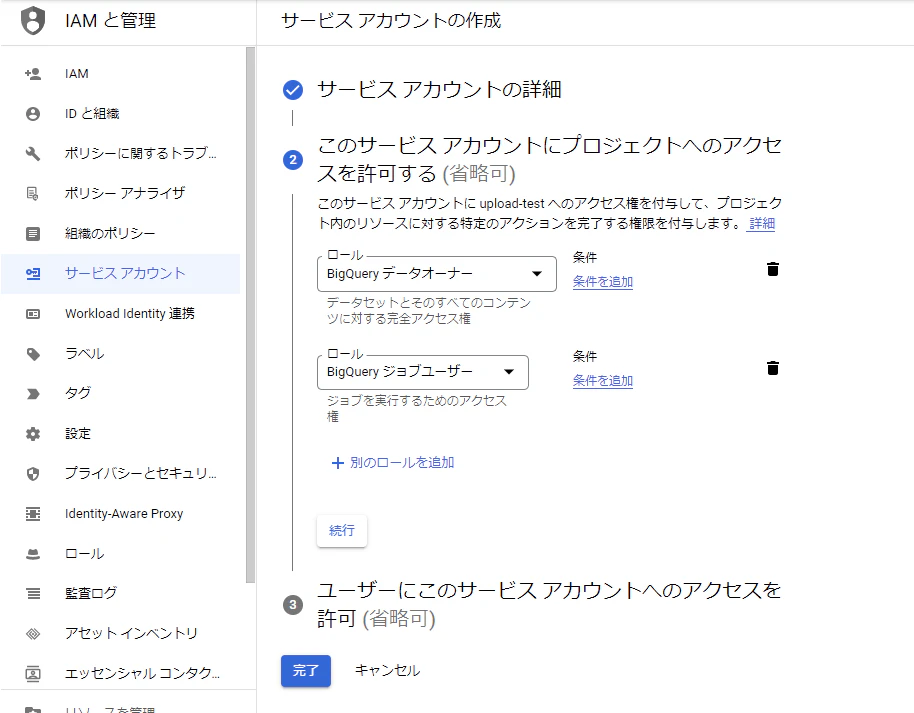
Task: Expand サービス アカウントの詳細 step
Action: click(x=440, y=90)
